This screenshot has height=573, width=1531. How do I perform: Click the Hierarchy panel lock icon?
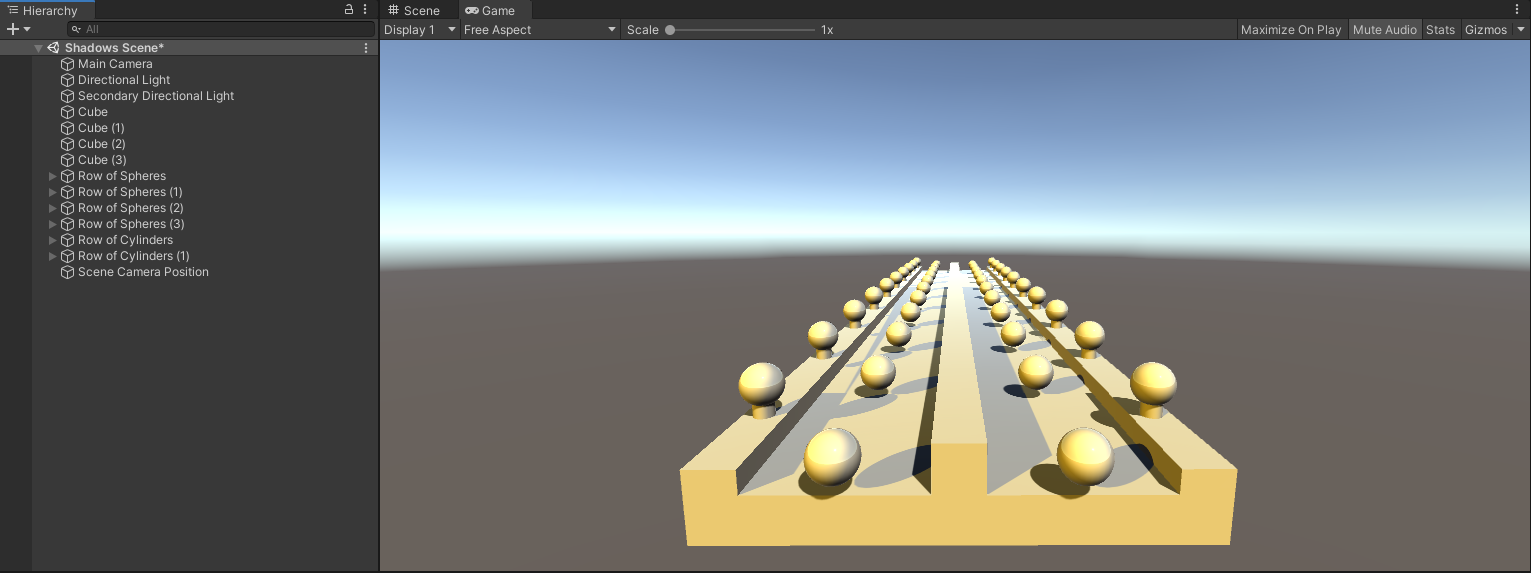click(x=349, y=9)
